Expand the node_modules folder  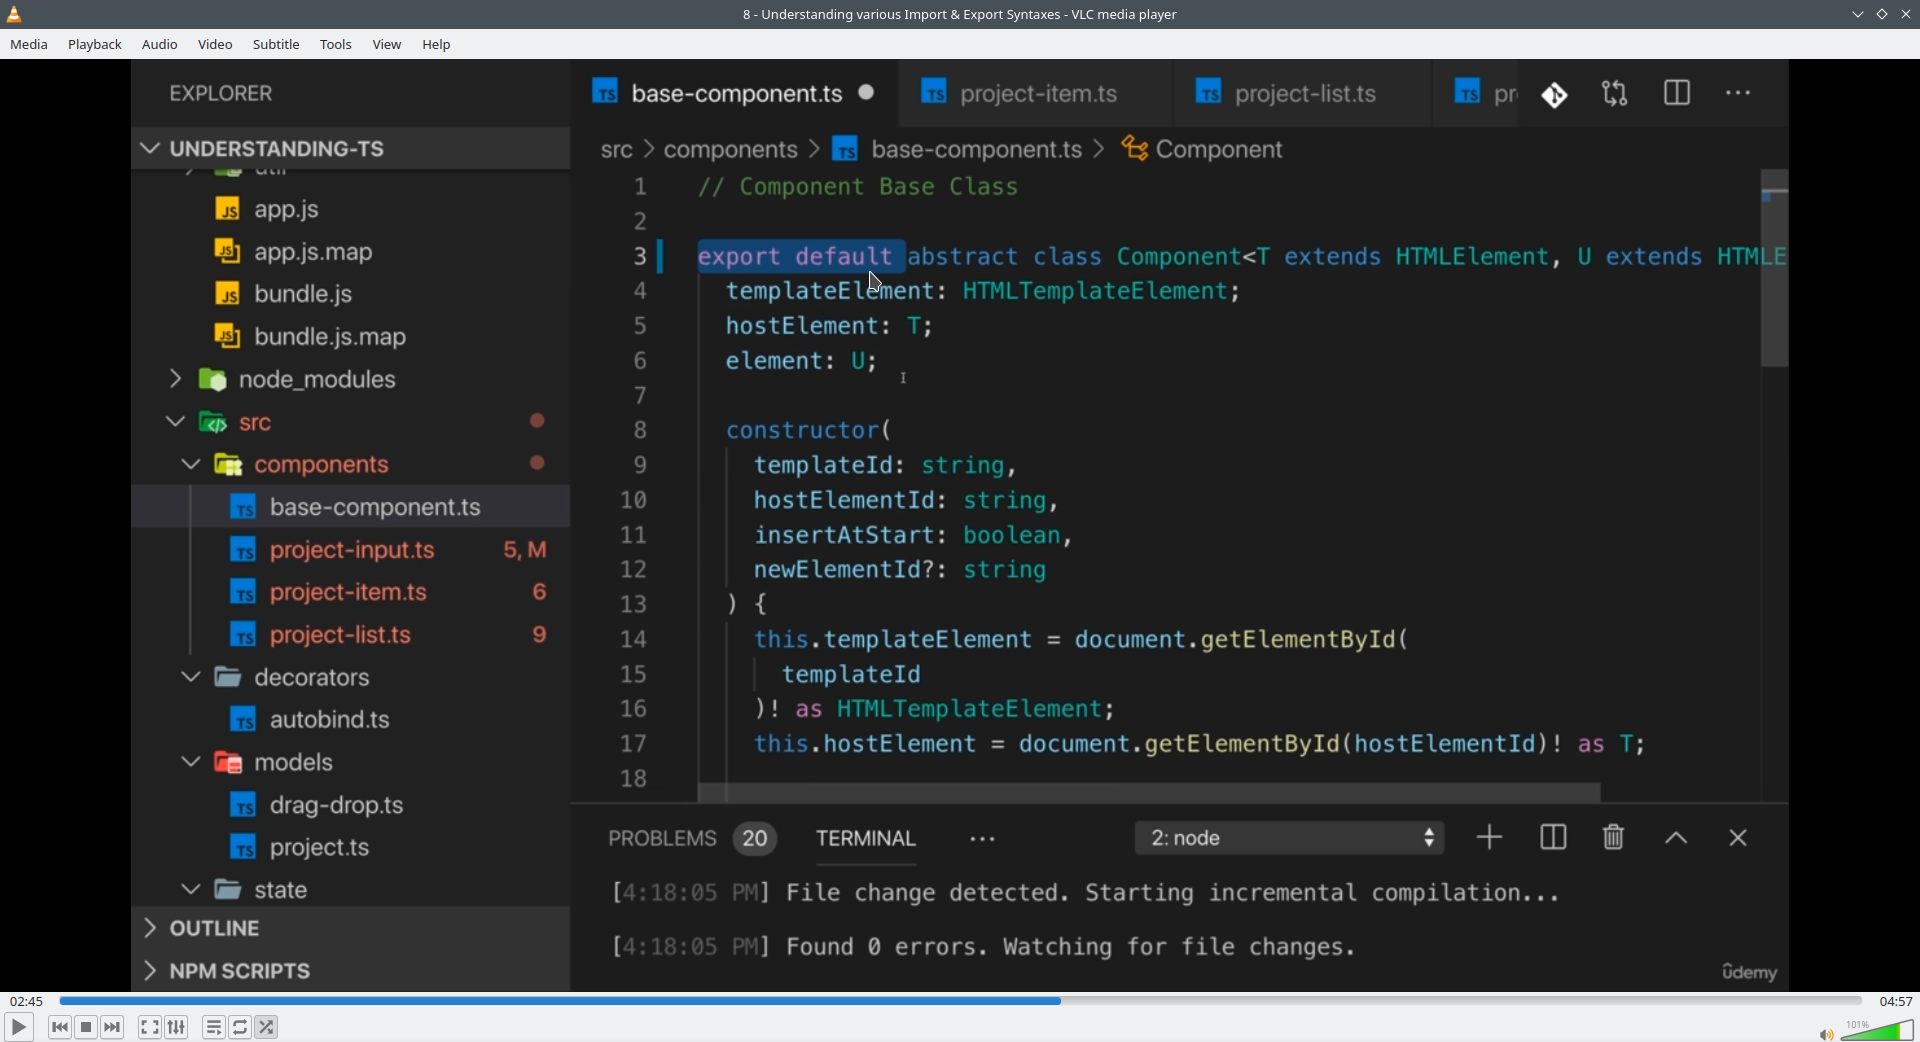(351, 380)
